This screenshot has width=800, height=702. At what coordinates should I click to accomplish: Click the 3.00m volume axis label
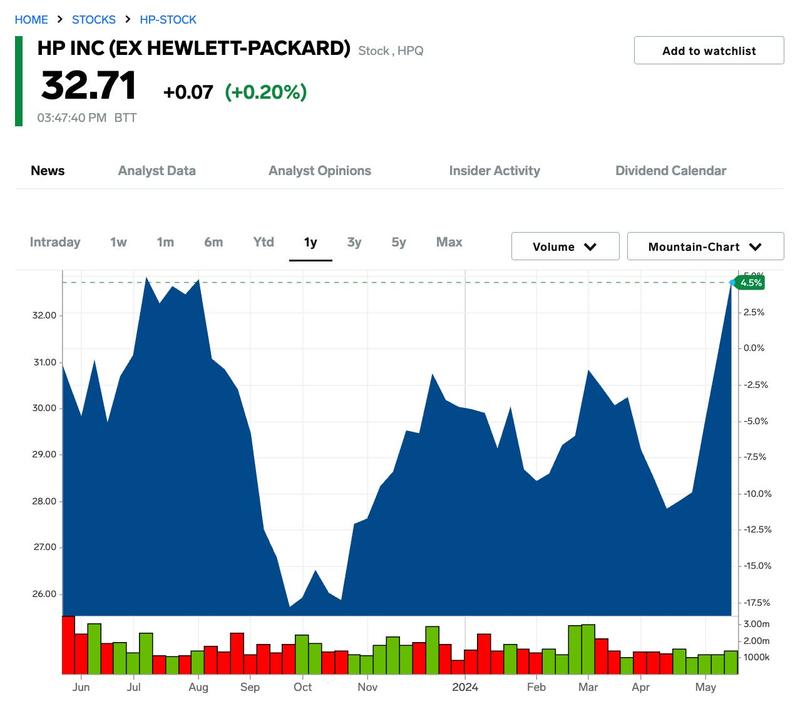(756, 624)
